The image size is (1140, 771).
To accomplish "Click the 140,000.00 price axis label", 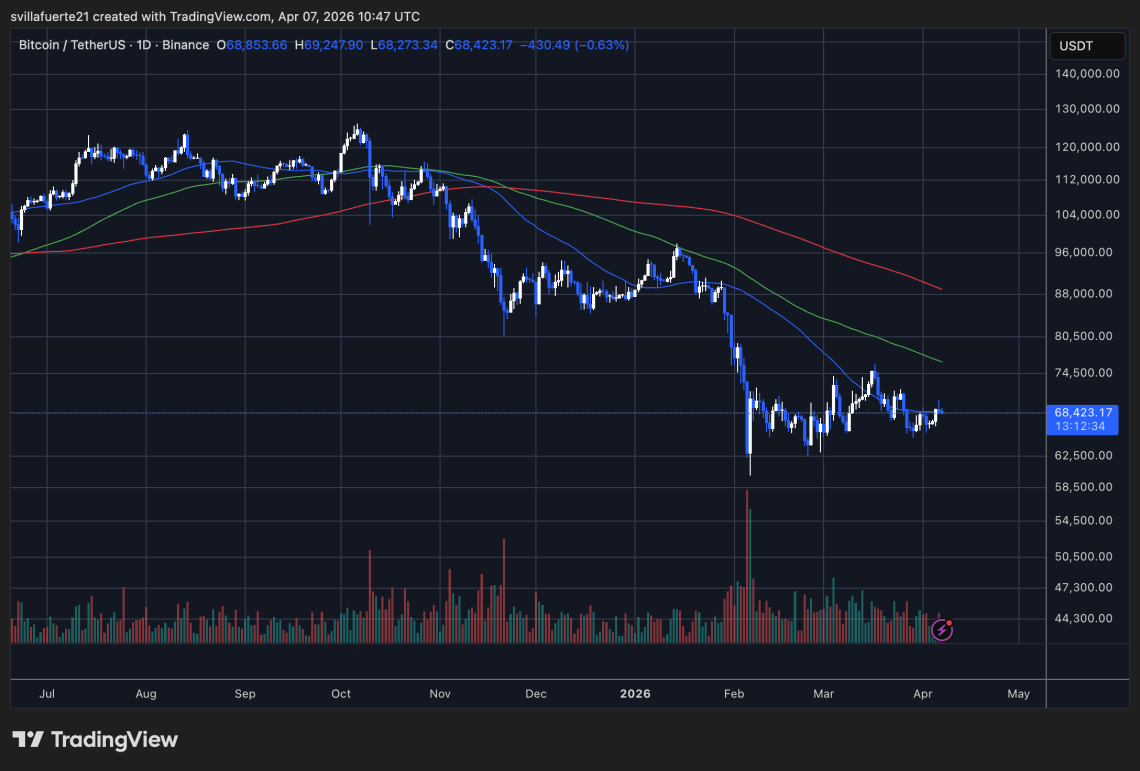I will tap(1087, 73).
